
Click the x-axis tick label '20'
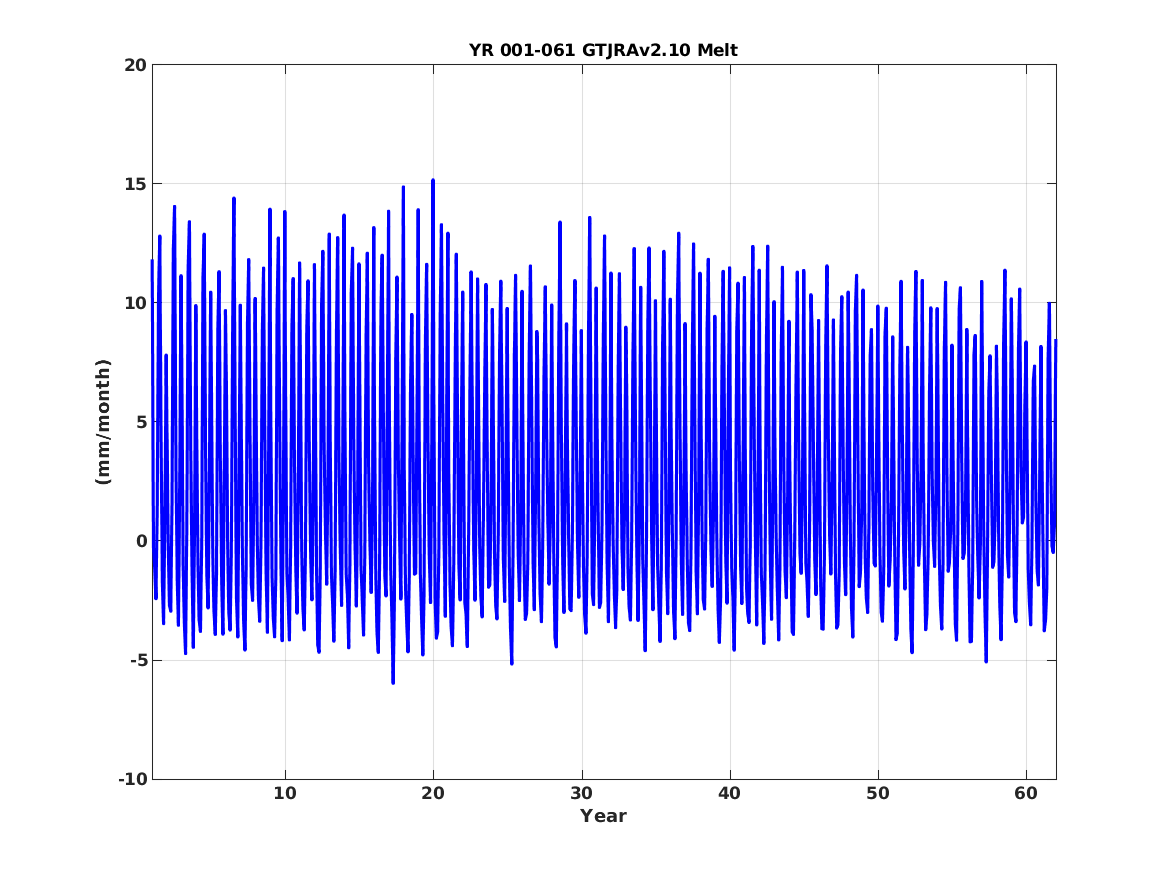[x=432, y=794]
